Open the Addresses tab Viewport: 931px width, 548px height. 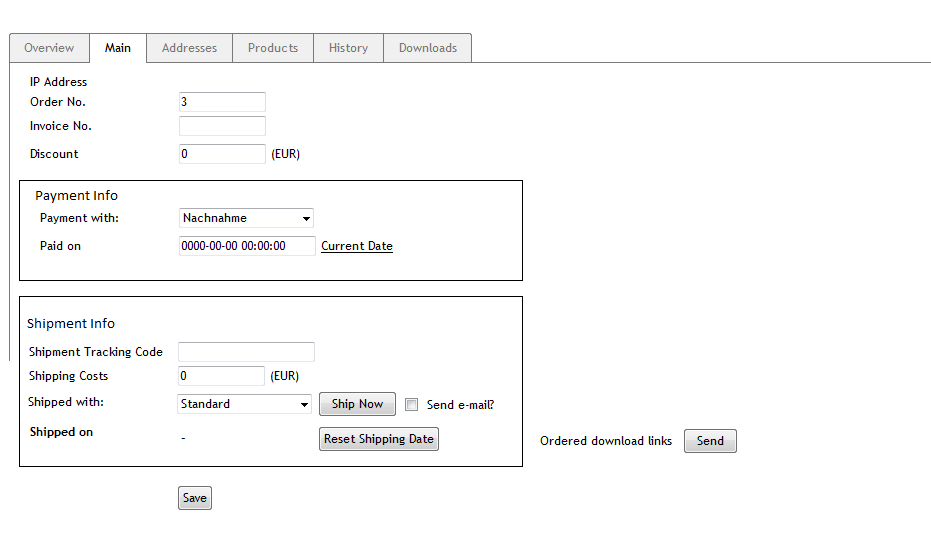click(x=189, y=48)
